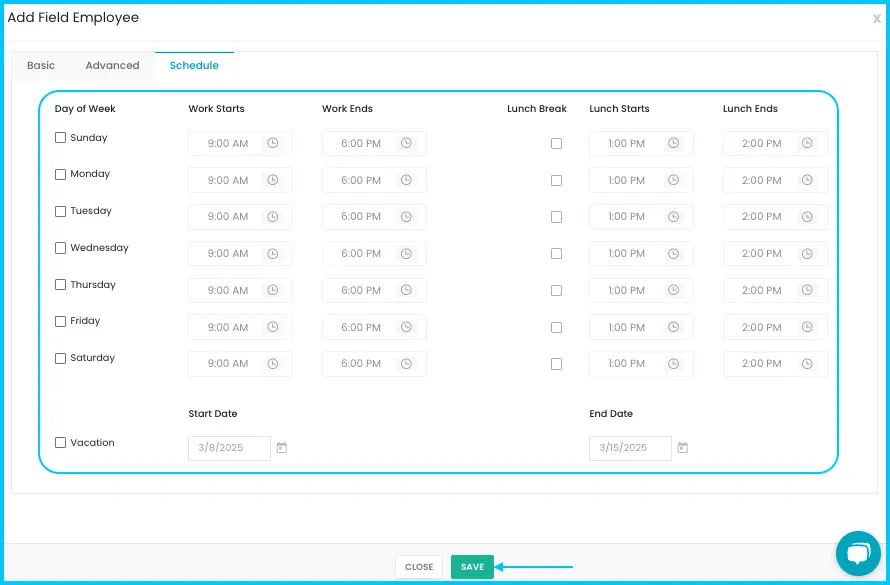Click the vacation Start Date field
Image resolution: width=890 pixels, height=585 pixels.
pyautogui.click(x=229, y=448)
